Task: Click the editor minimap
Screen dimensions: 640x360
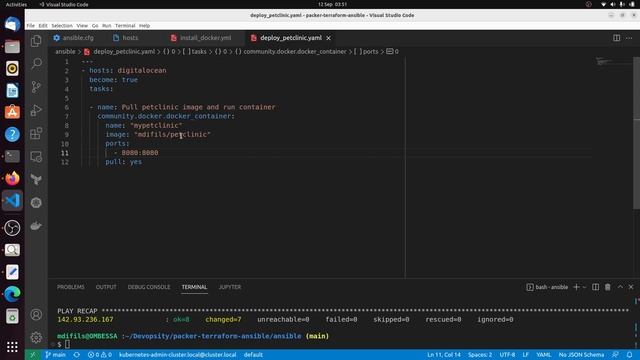Action: pos(611,62)
